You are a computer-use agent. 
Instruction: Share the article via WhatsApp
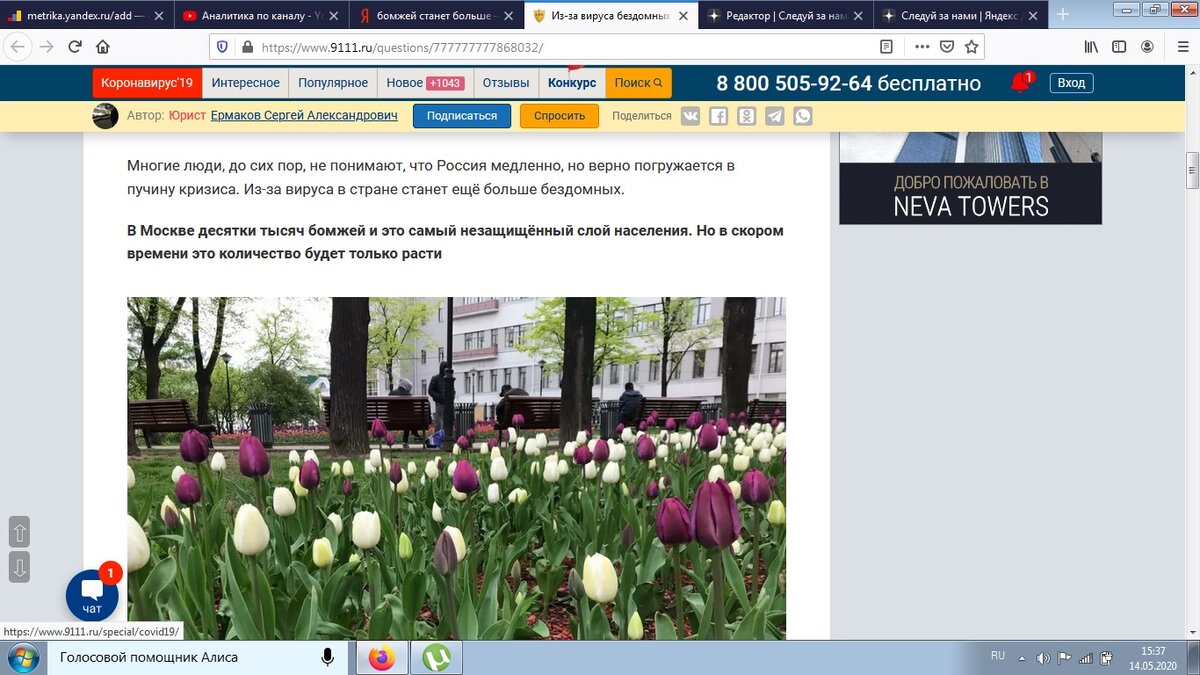click(802, 116)
